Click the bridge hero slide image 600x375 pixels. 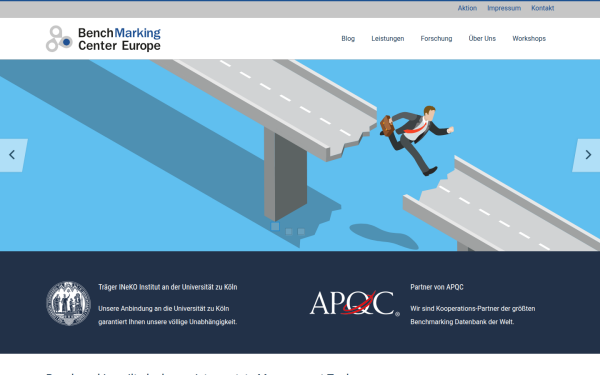click(300, 155)
